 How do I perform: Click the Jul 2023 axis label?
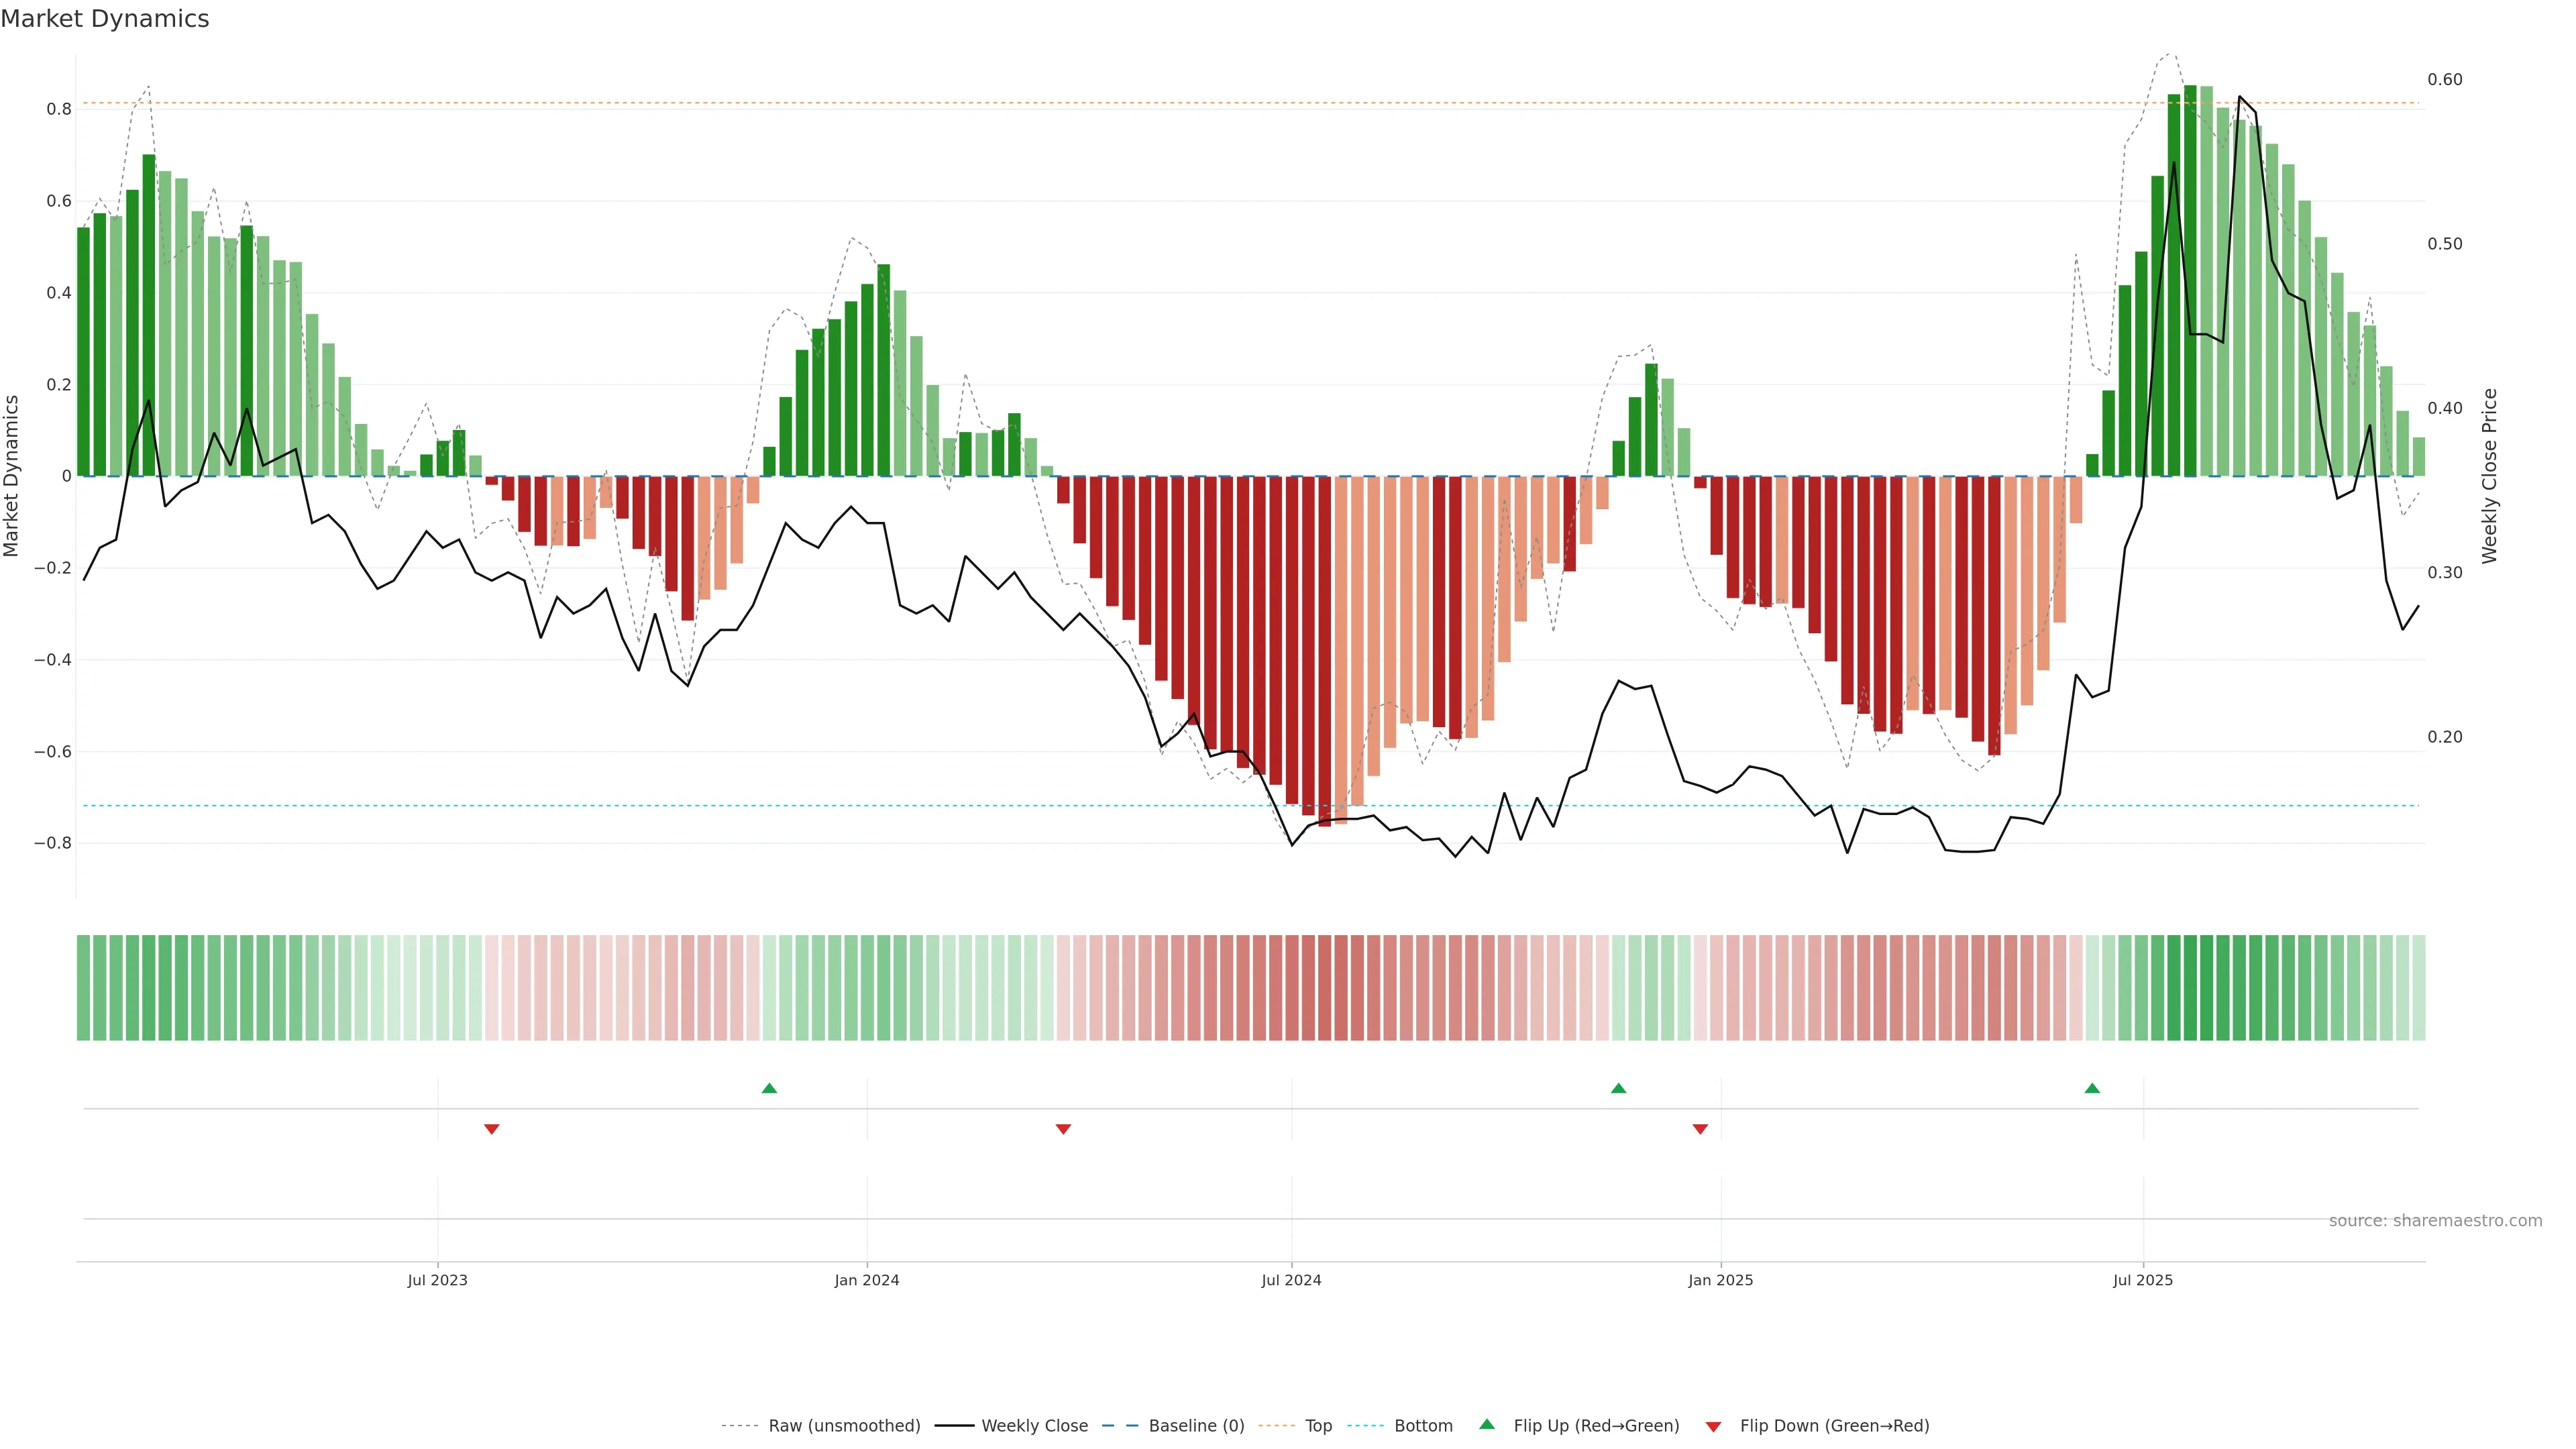pos(437,1280)
